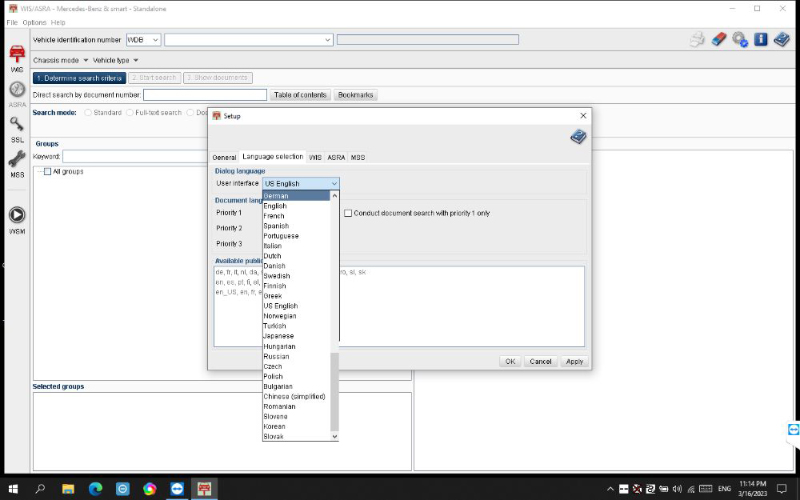Expand the Chassis mode dropdown
The width and height of the screenshot is (800, 500).
pos(86,60)
